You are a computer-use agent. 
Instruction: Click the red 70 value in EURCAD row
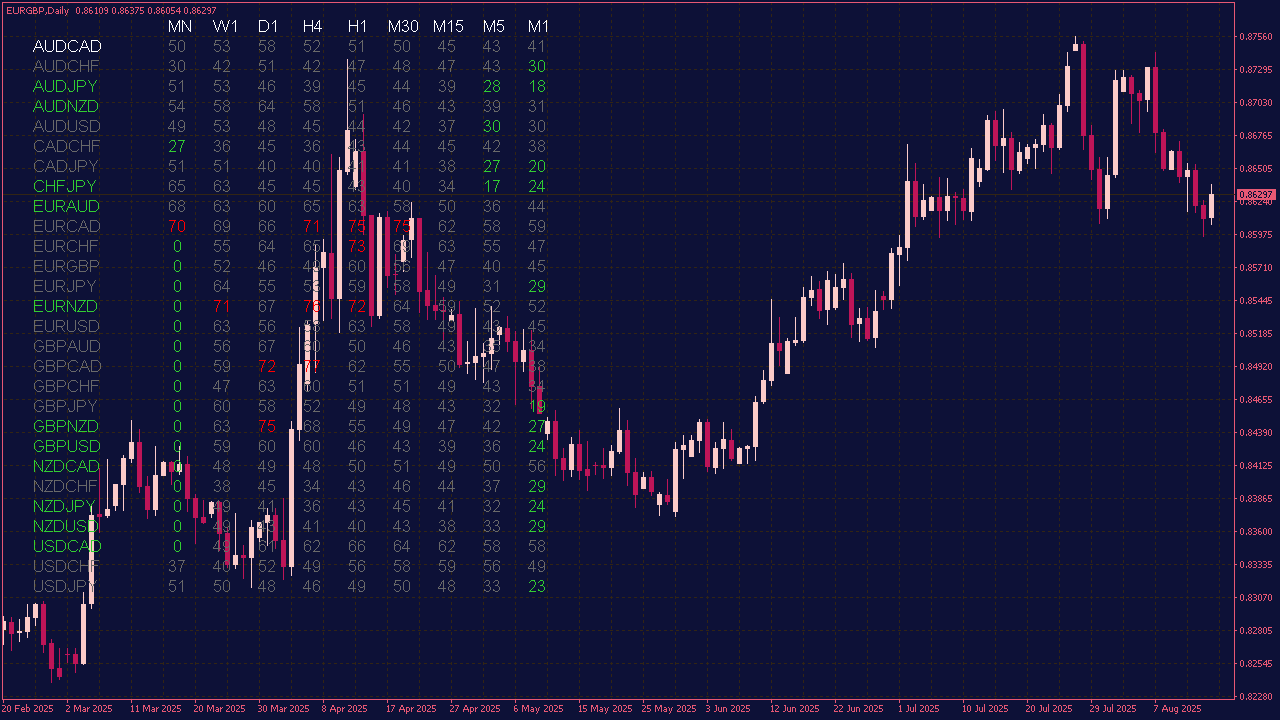177,226
